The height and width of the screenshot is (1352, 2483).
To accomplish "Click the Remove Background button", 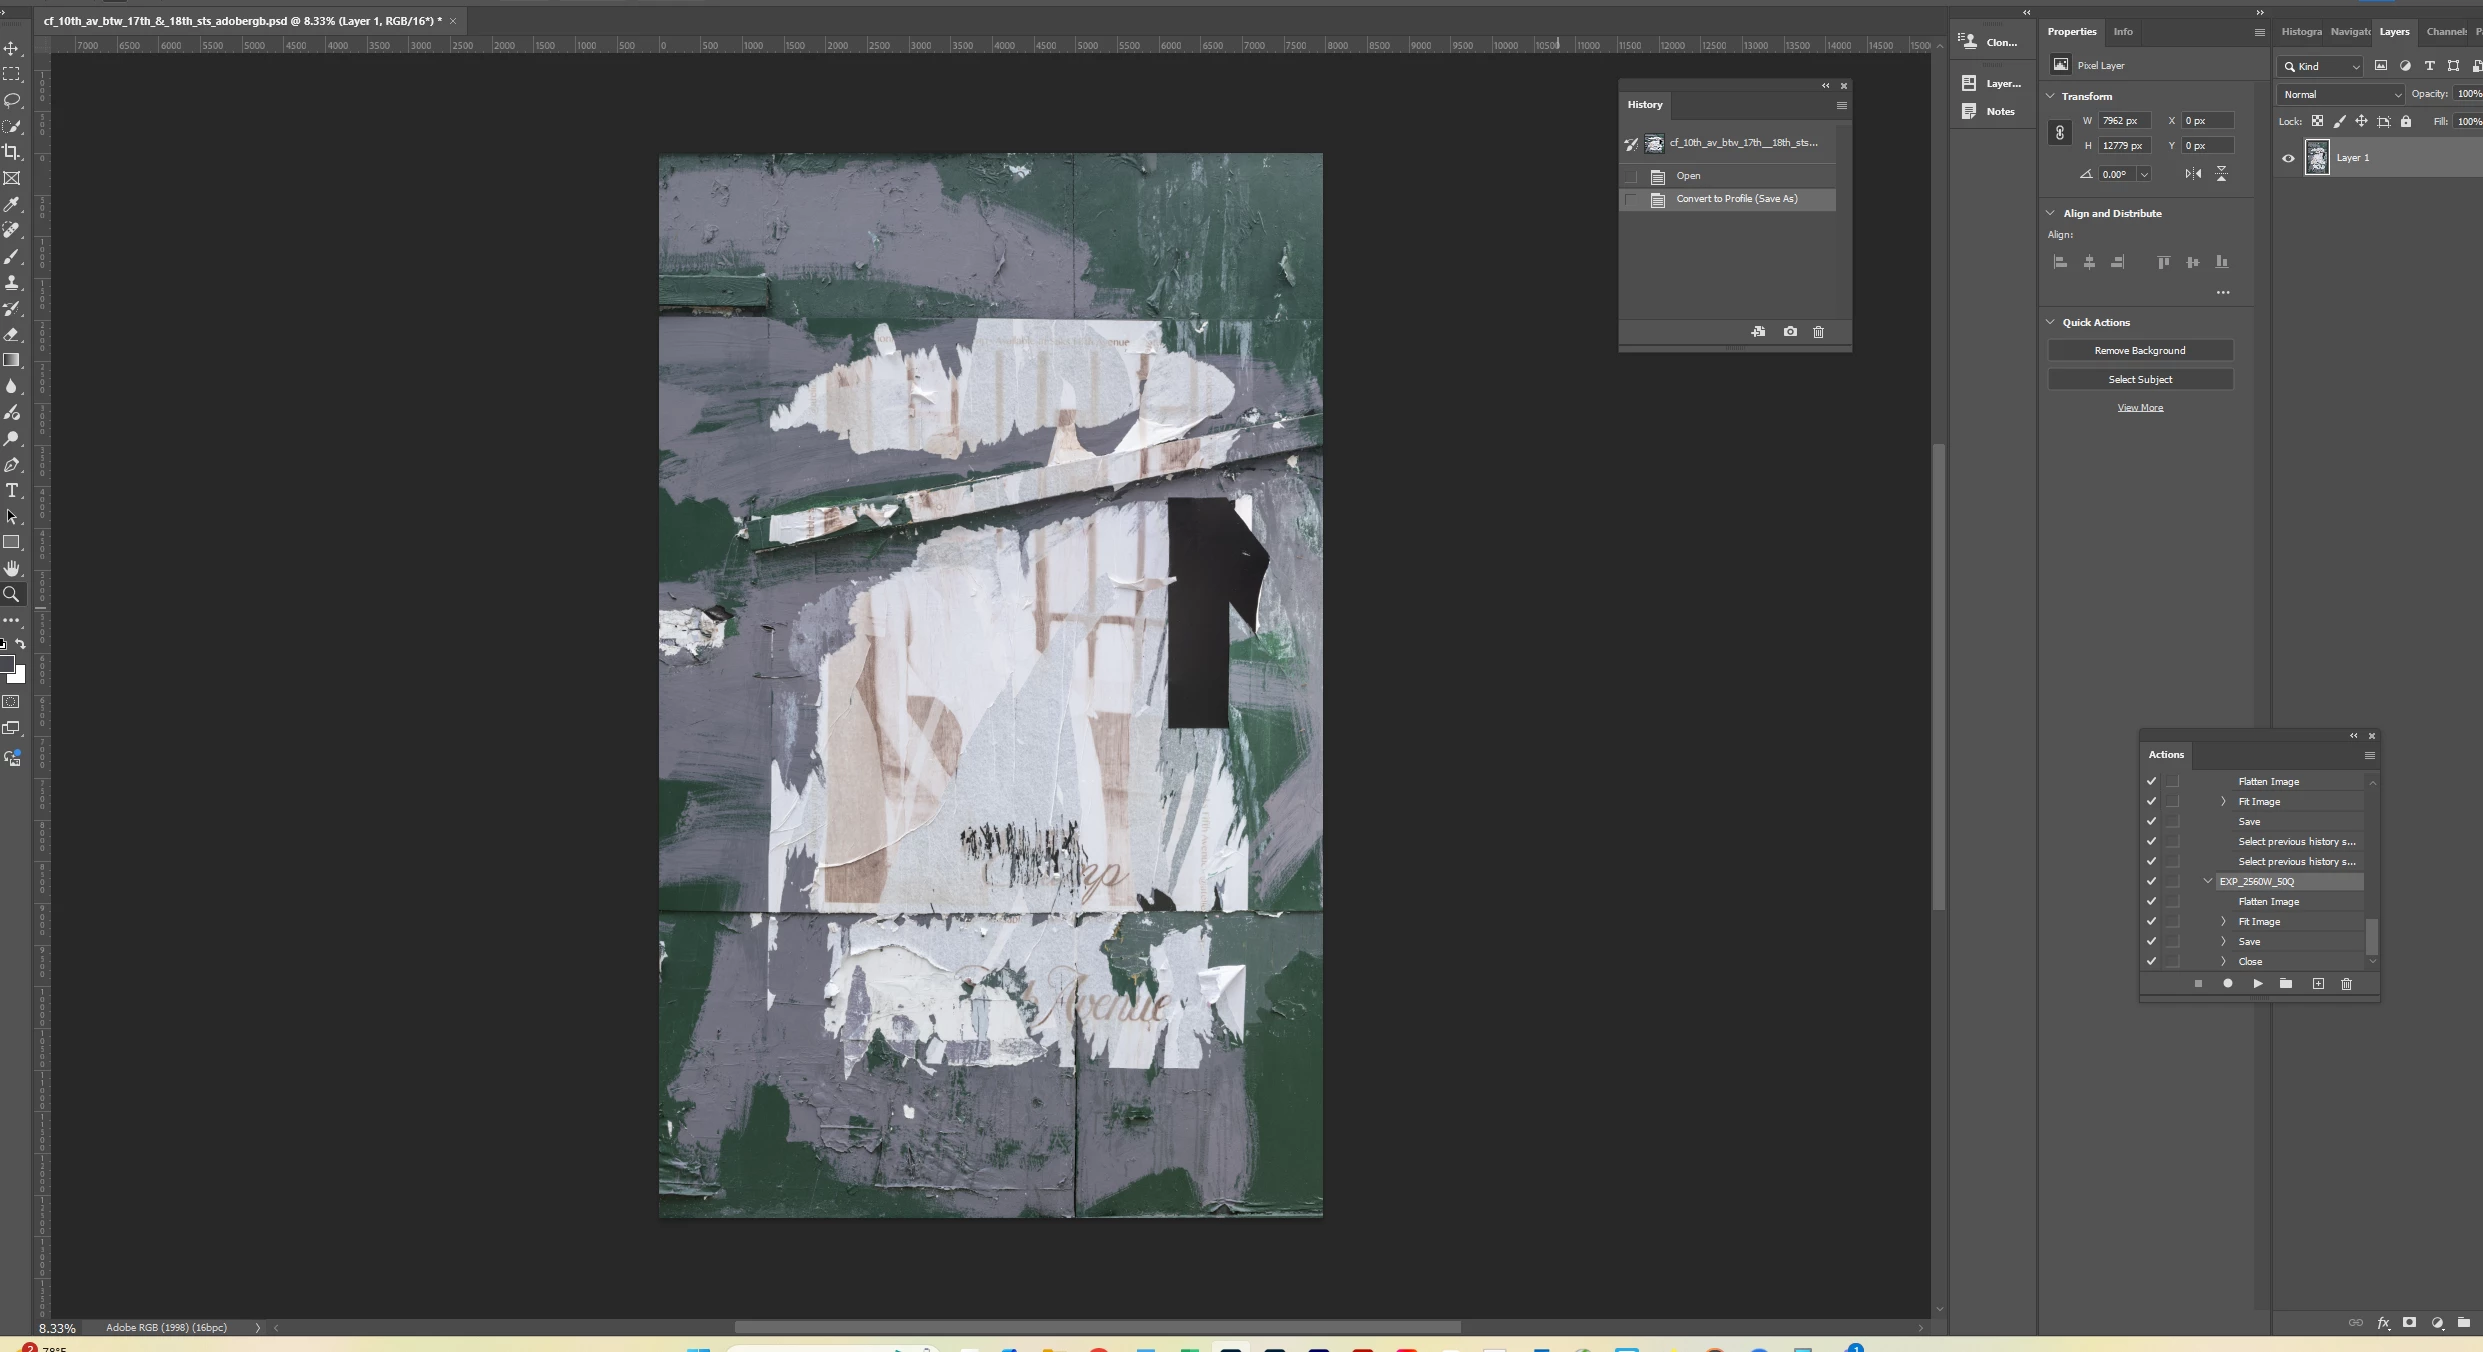I will 2139,351.
